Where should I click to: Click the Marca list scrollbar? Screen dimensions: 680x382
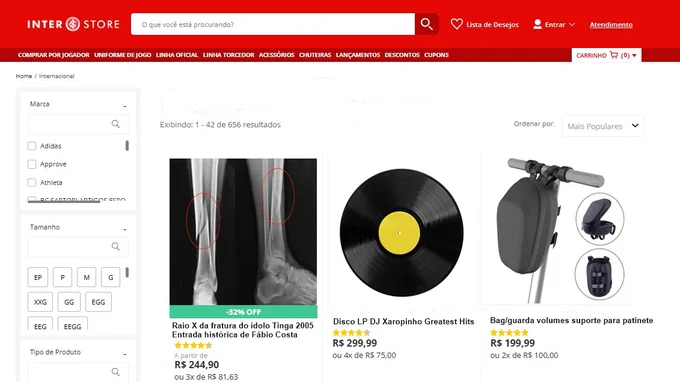click(127, 146)
